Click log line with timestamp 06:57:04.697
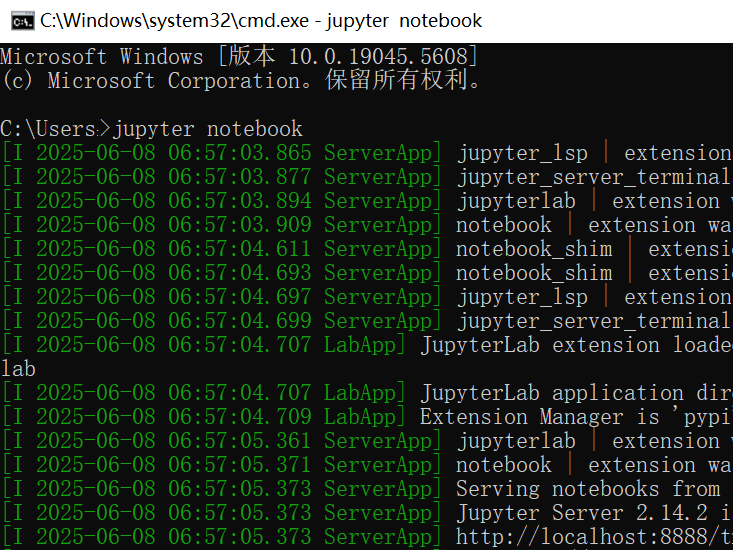This screenshot has width=733, height=550. coord(366,297)
